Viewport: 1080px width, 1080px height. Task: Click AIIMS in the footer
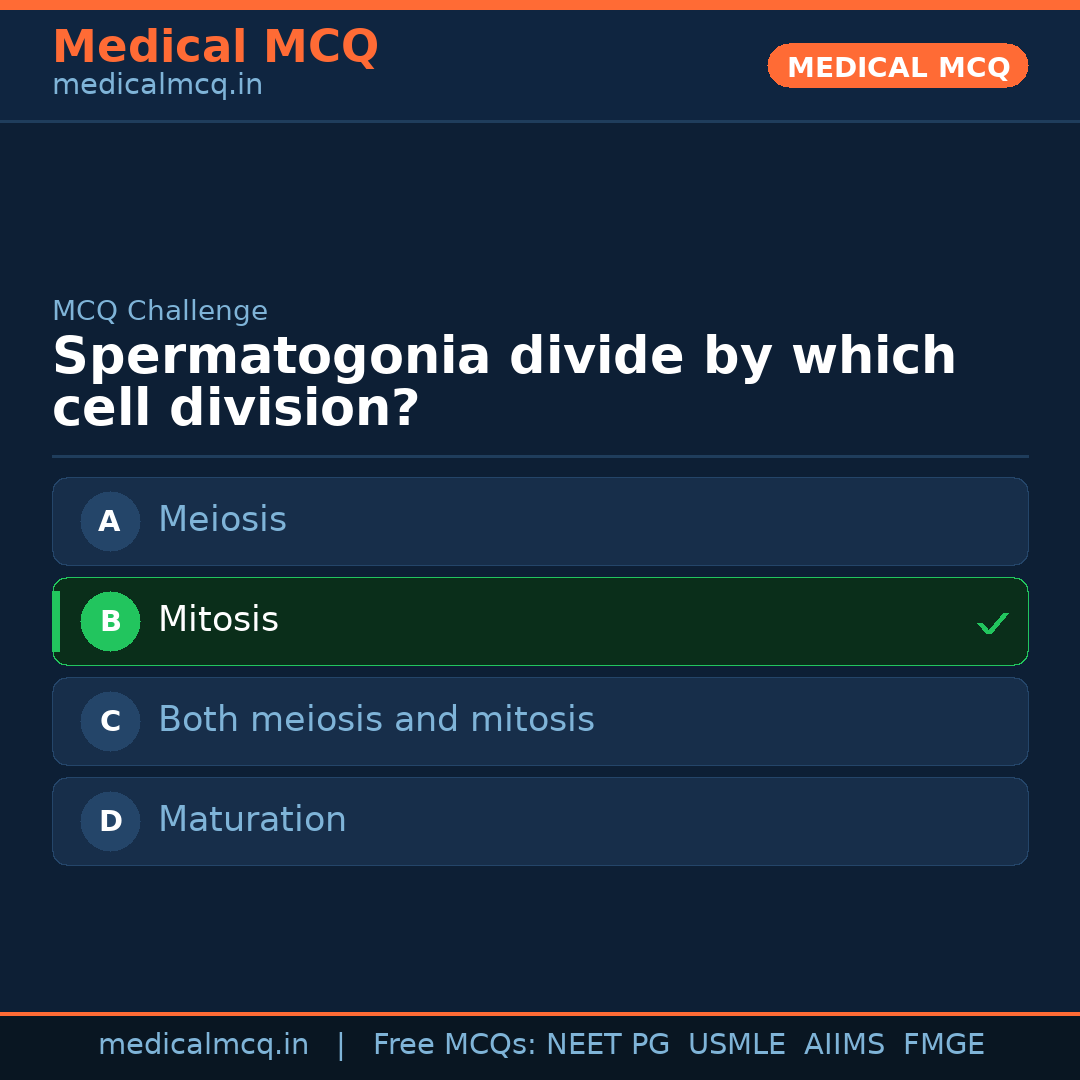pyautogui.click(x=844, y=1045)
